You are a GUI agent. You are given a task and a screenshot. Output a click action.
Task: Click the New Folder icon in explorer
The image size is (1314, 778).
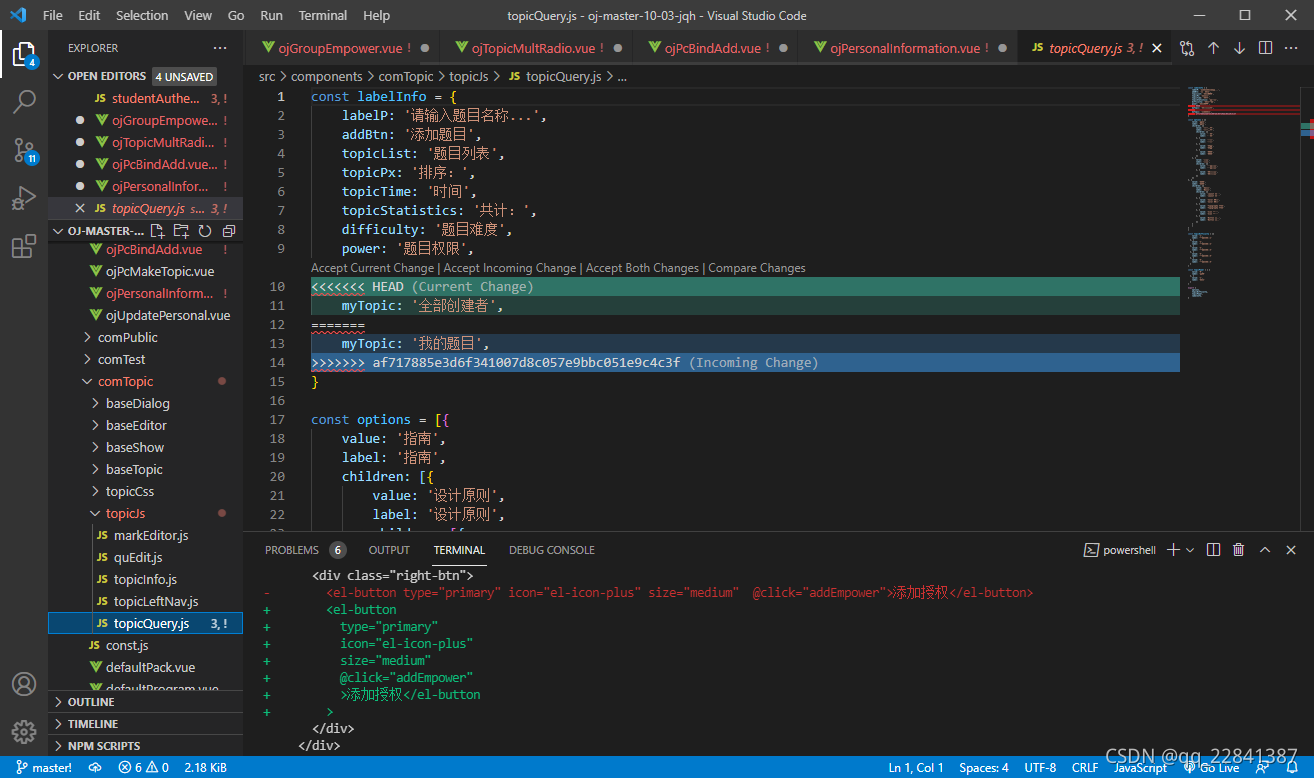[x=182, y=231]
